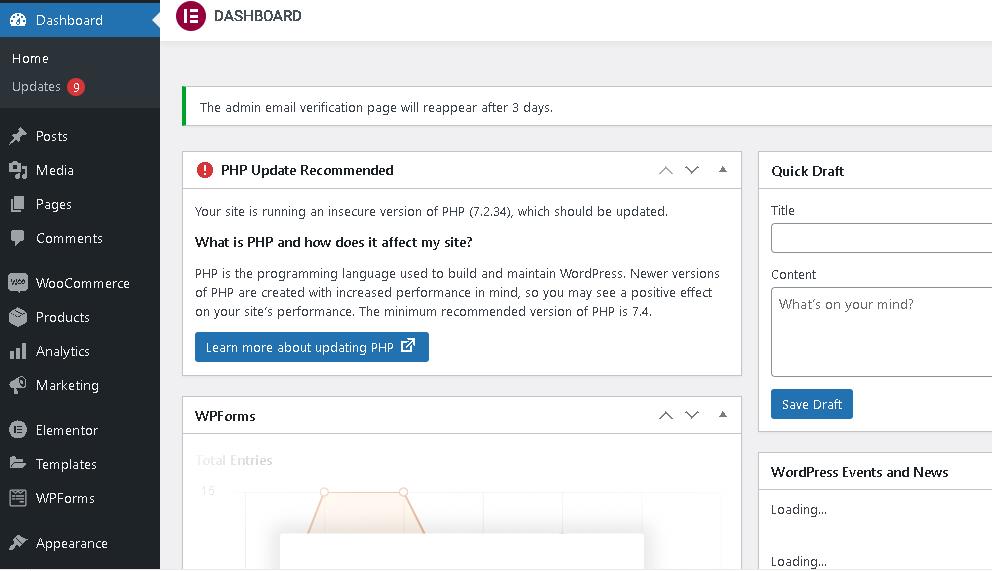
Task: Collapse the PHP Update Recommended panel
Action: (723, 170)
